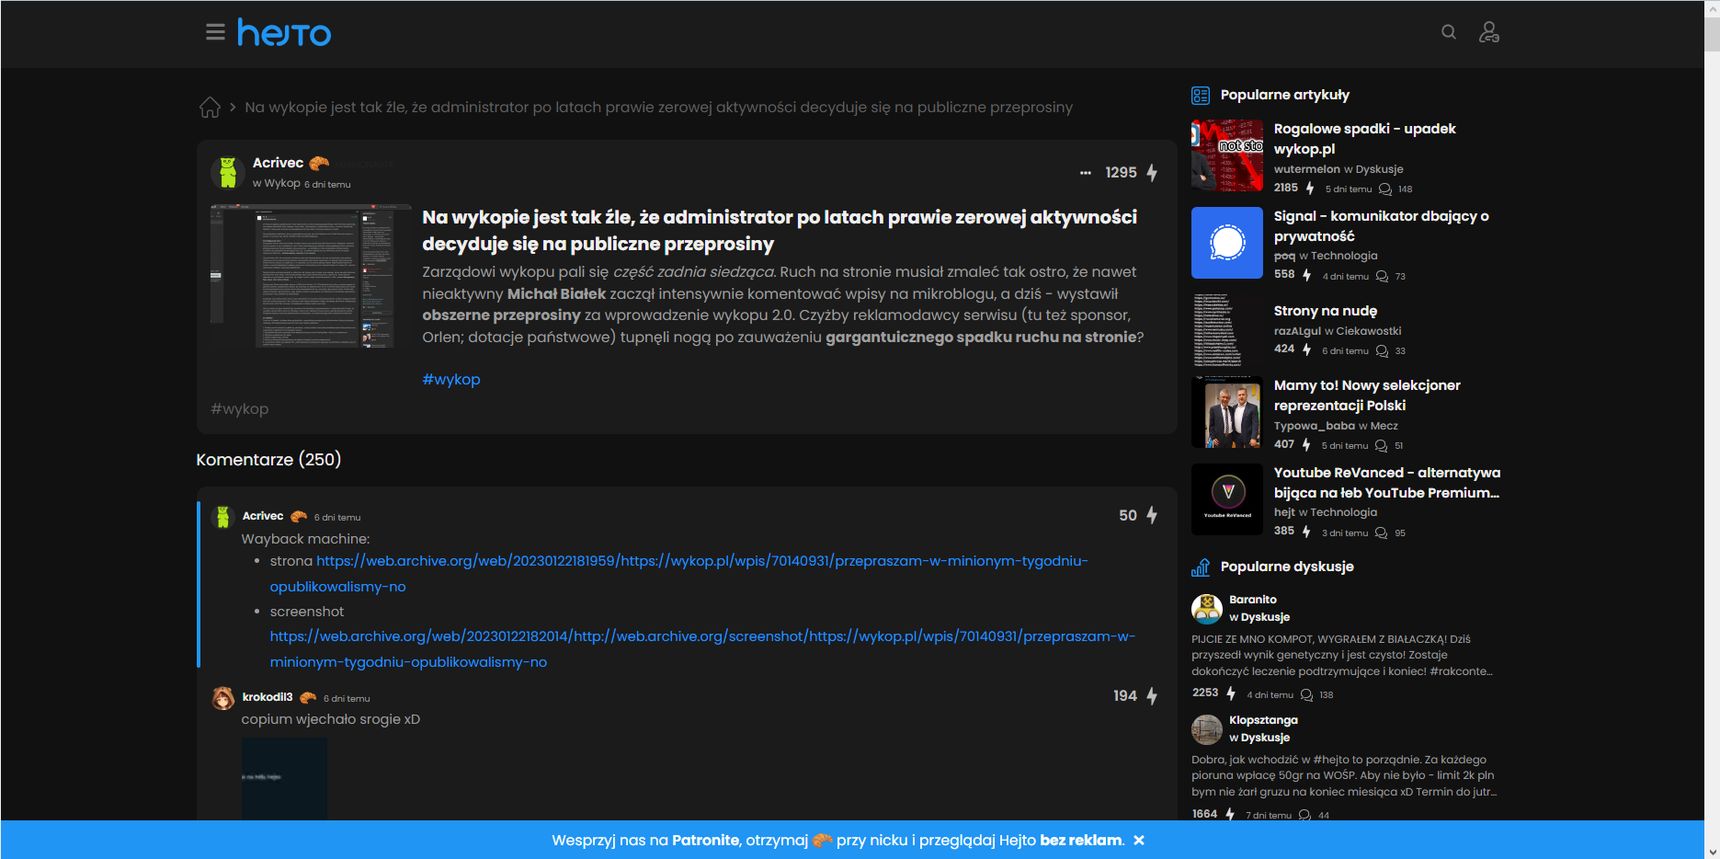This screenshot has height=859, width=1720.
Task: Open the Popularne dyskusje heading
Action: coord(1287,566)
